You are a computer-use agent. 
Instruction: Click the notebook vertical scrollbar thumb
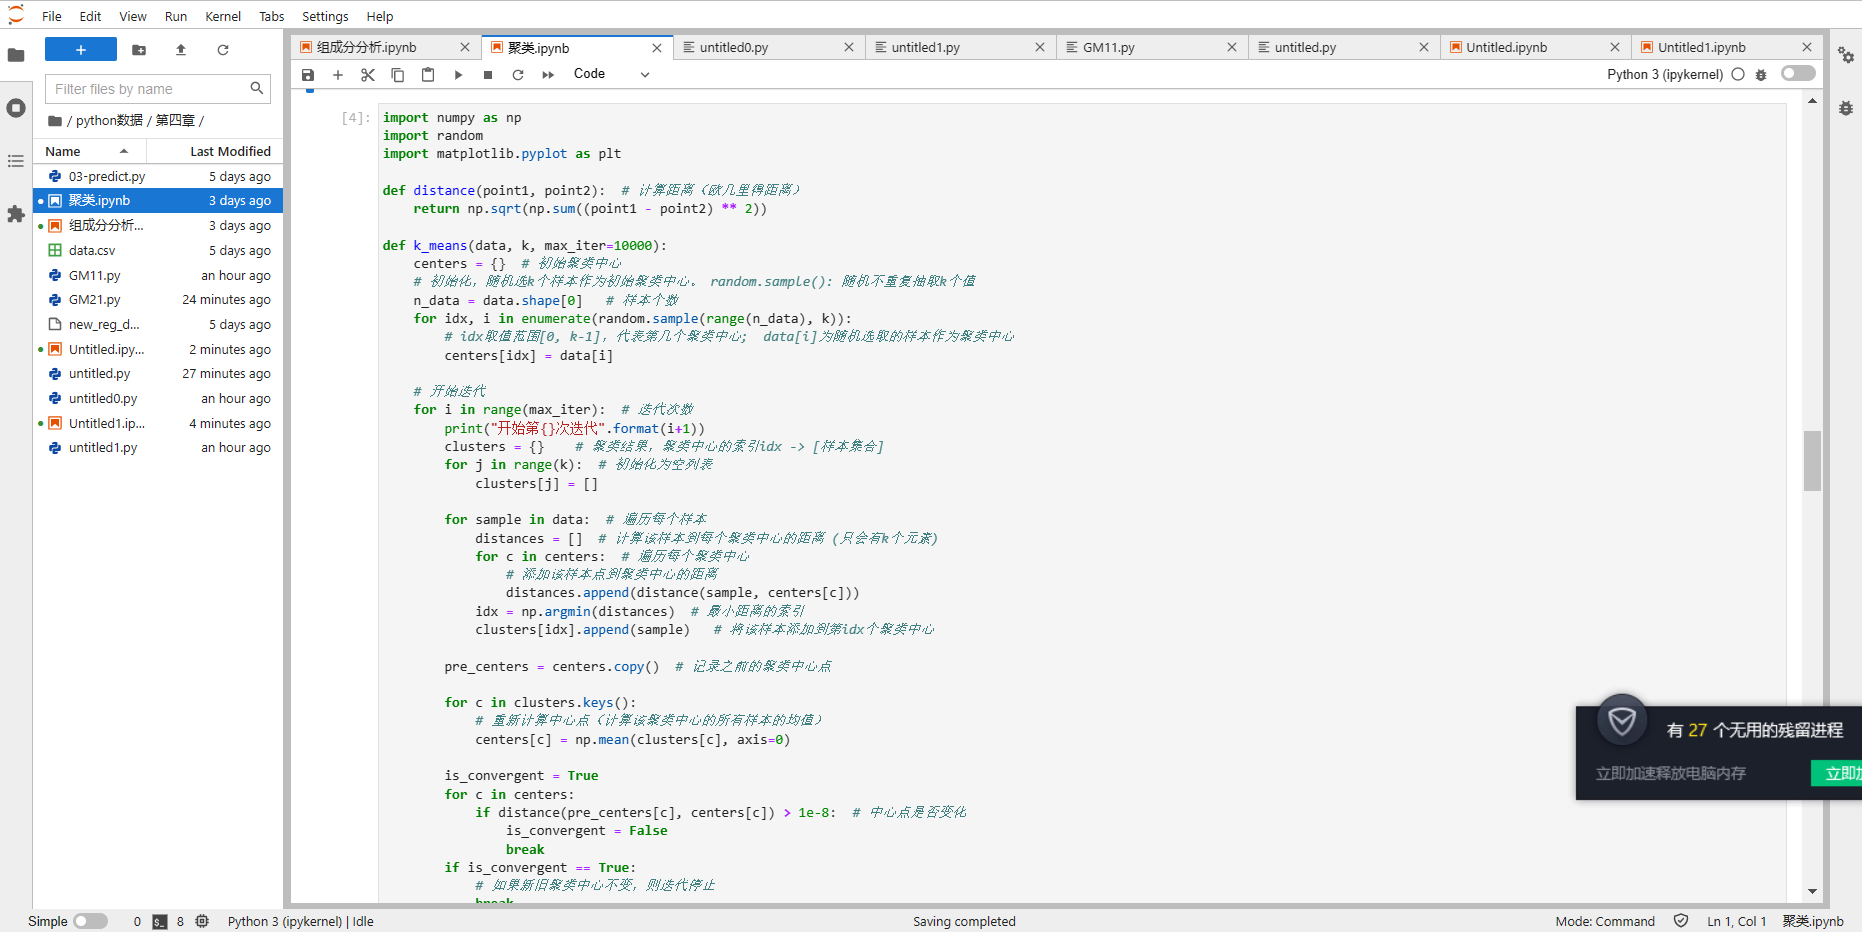[1812, 460]
